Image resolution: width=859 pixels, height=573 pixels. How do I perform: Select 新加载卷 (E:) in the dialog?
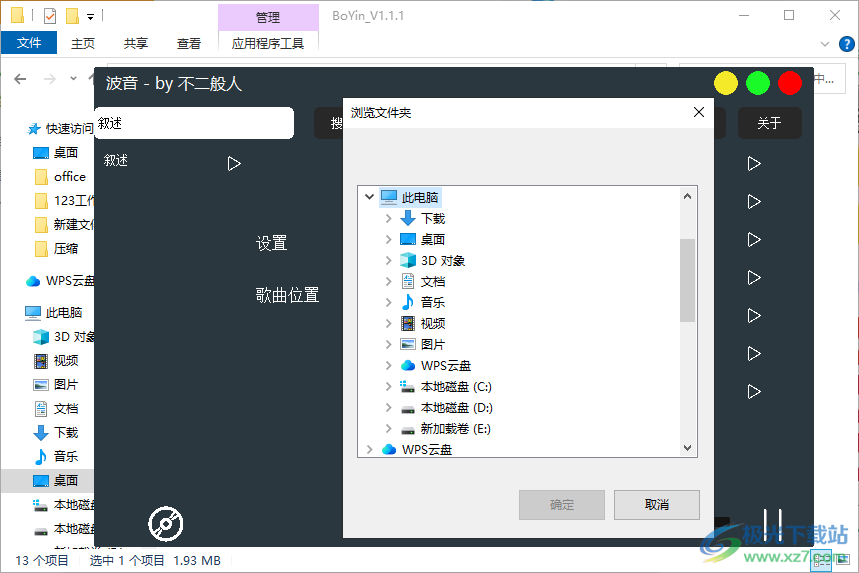(455, 428)
